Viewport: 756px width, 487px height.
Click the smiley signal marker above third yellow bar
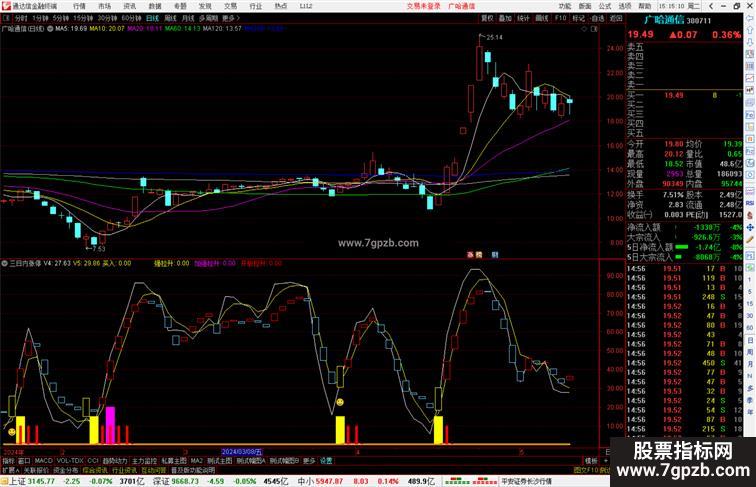[x=340, y=402]
